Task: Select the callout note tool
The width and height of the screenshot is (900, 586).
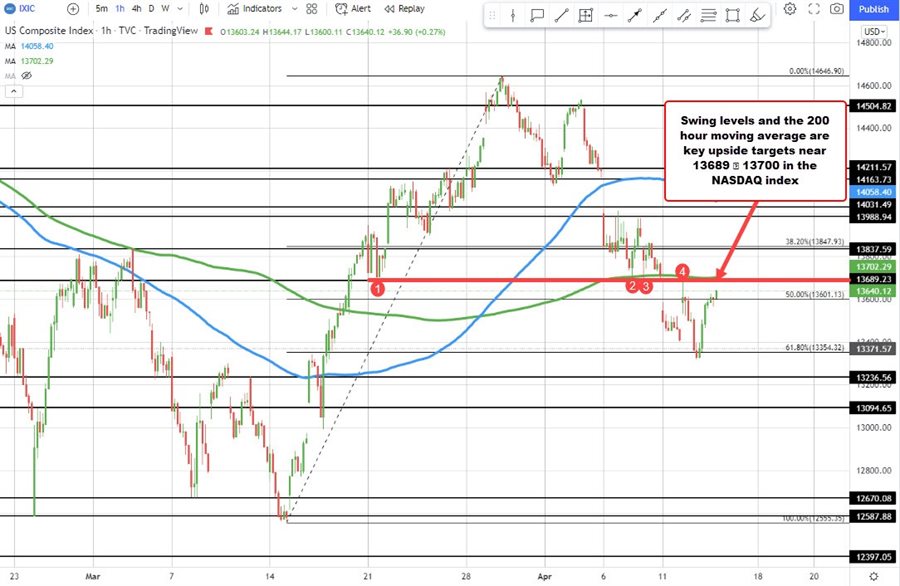Action: click(x=537, y=16)
